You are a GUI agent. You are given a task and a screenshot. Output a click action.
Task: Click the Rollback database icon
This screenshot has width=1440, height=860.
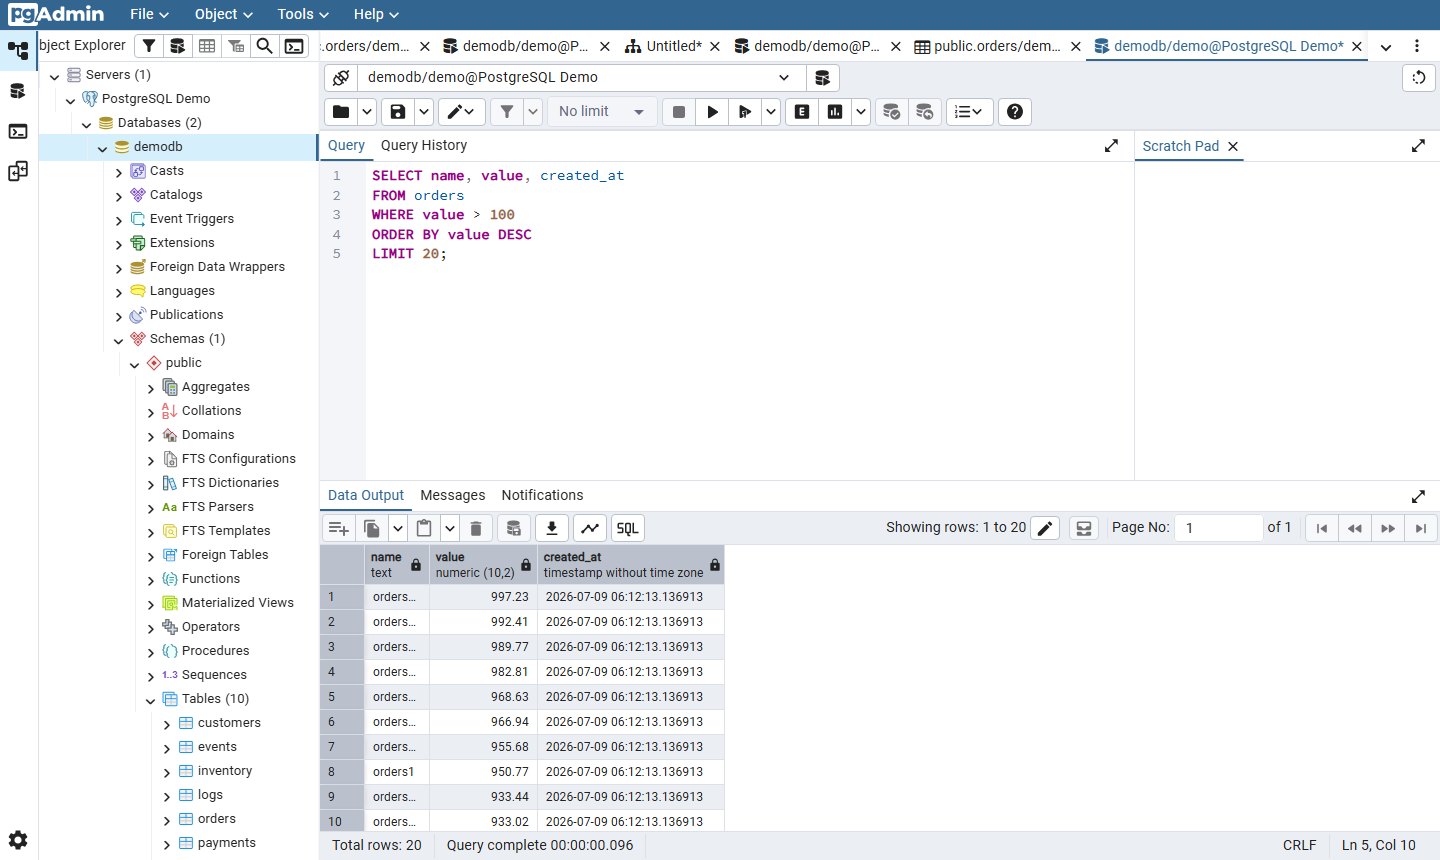tap(925, 112)
